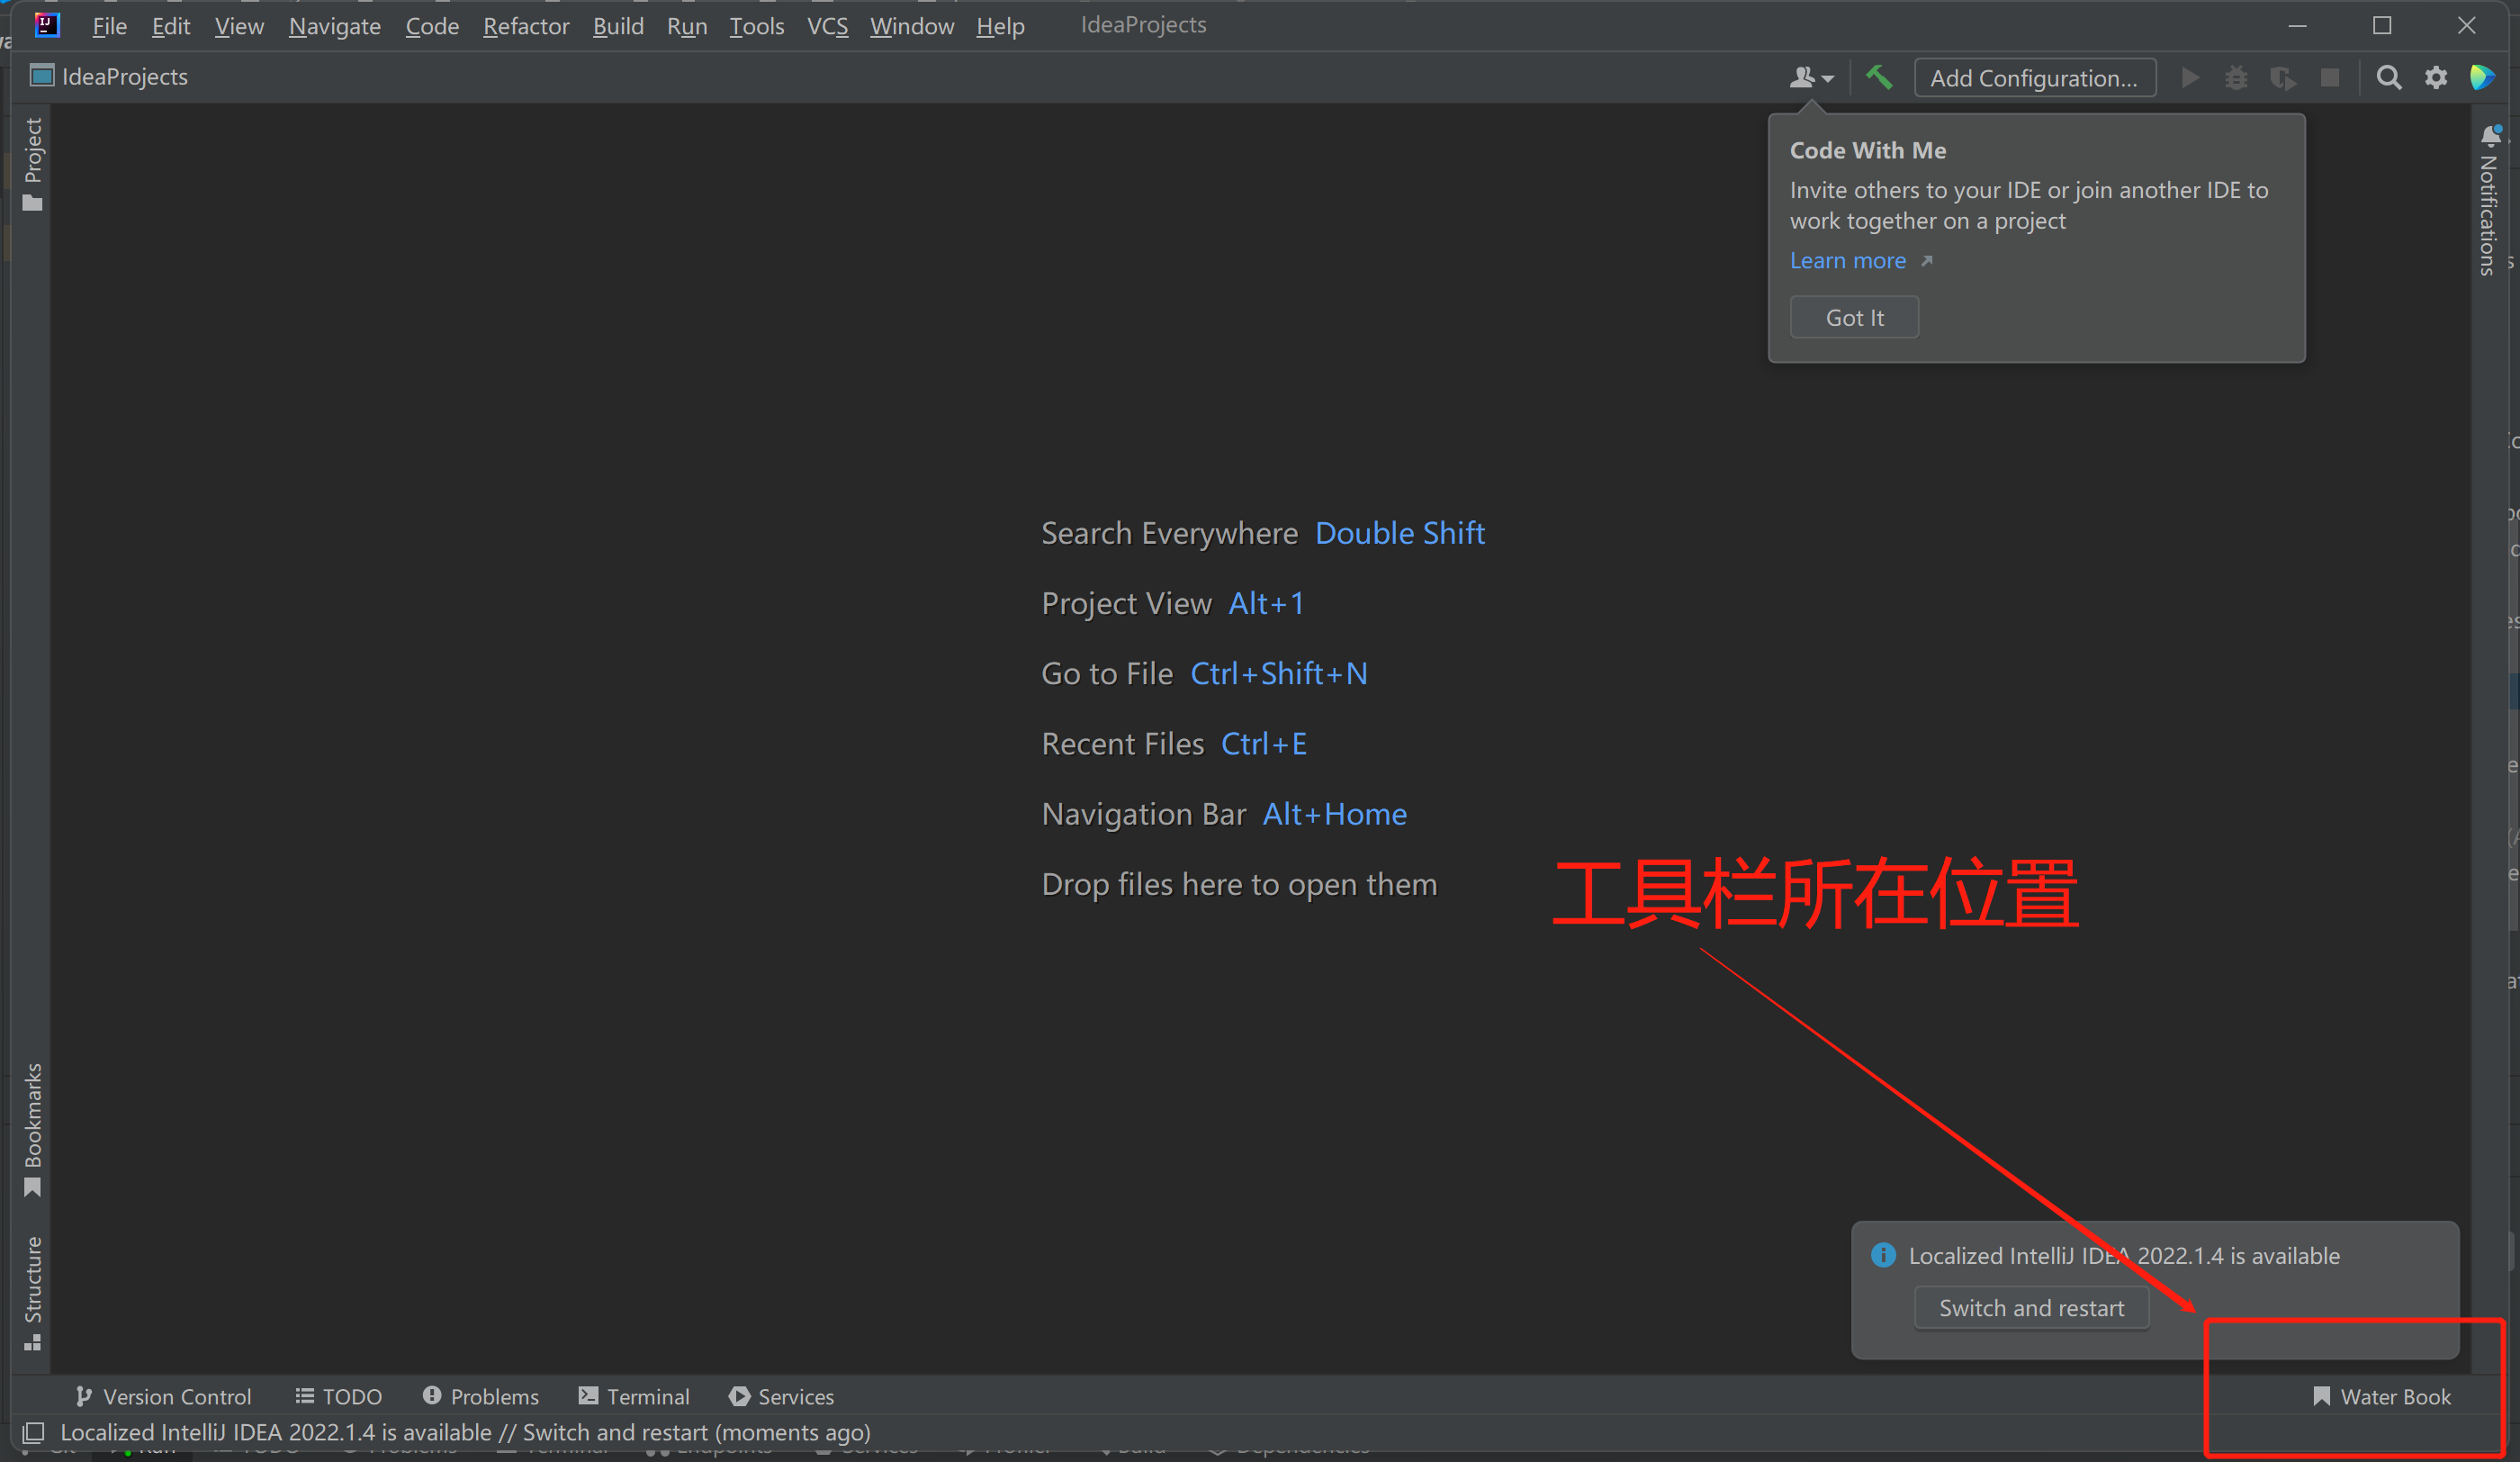Open the Code With Me user dropdown
The image size is (2520, 1462).
click(x=1811, y=77)
